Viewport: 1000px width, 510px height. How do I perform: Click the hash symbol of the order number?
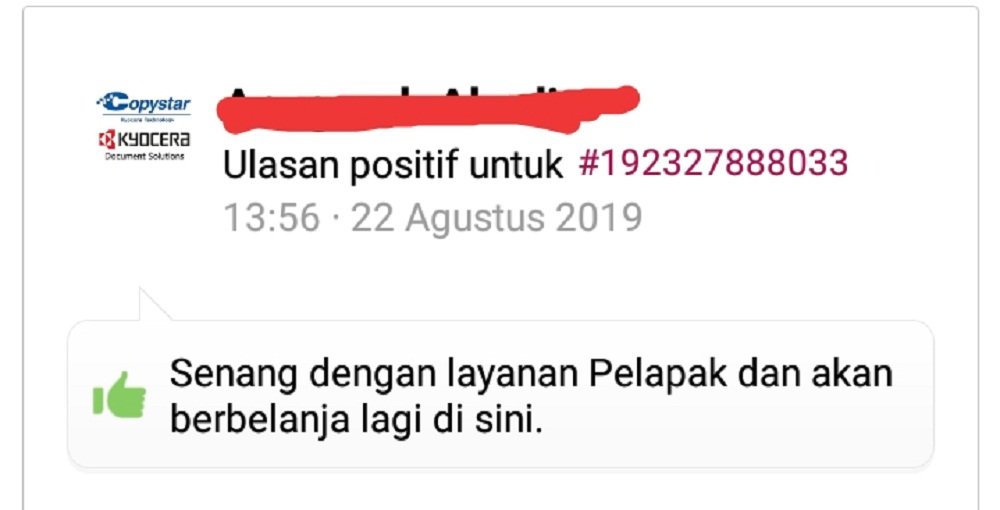click(589, 163)
